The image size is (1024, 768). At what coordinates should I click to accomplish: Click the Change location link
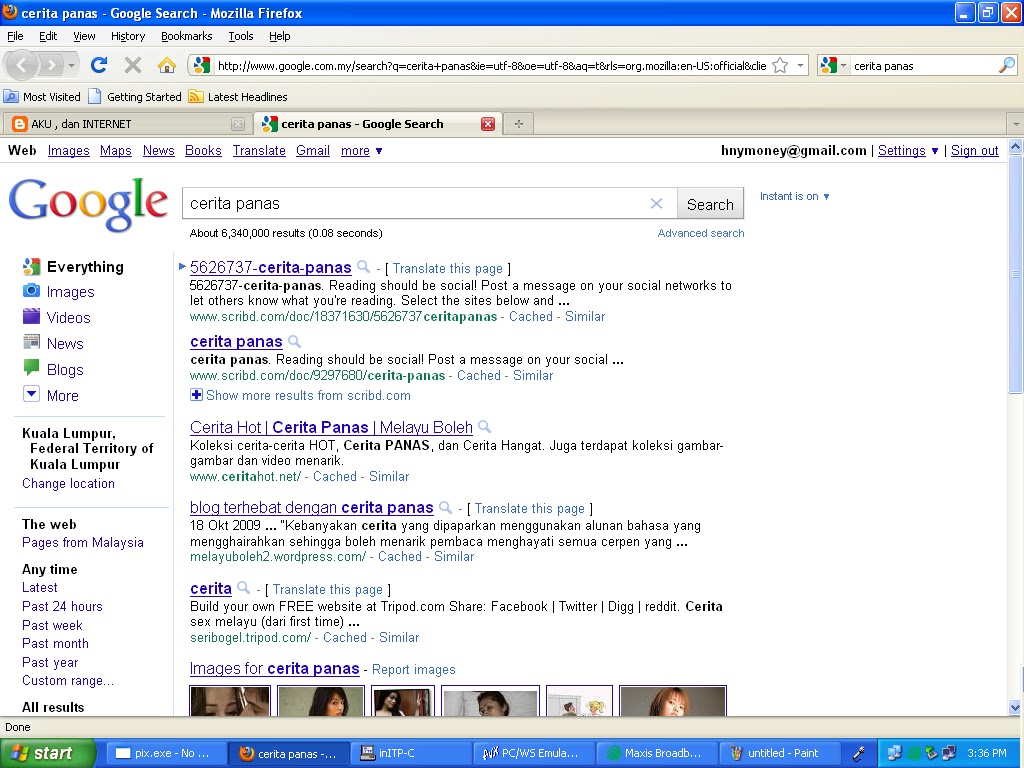click(x=69, y=483)
